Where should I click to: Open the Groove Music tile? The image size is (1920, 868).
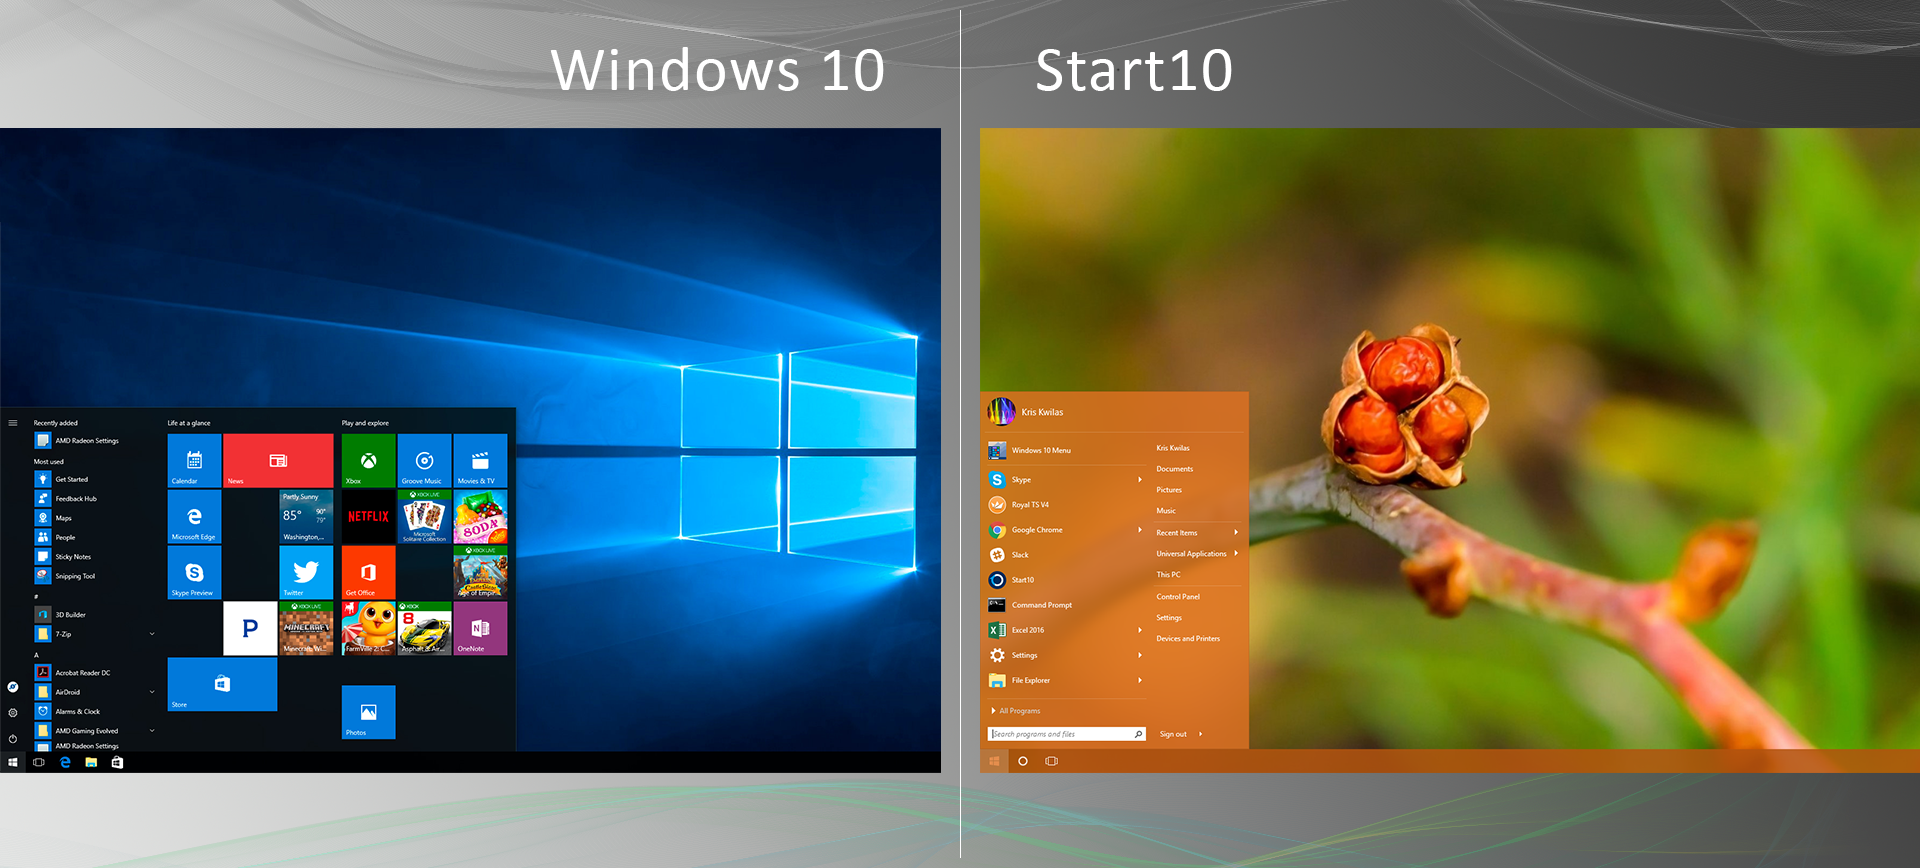424,460
